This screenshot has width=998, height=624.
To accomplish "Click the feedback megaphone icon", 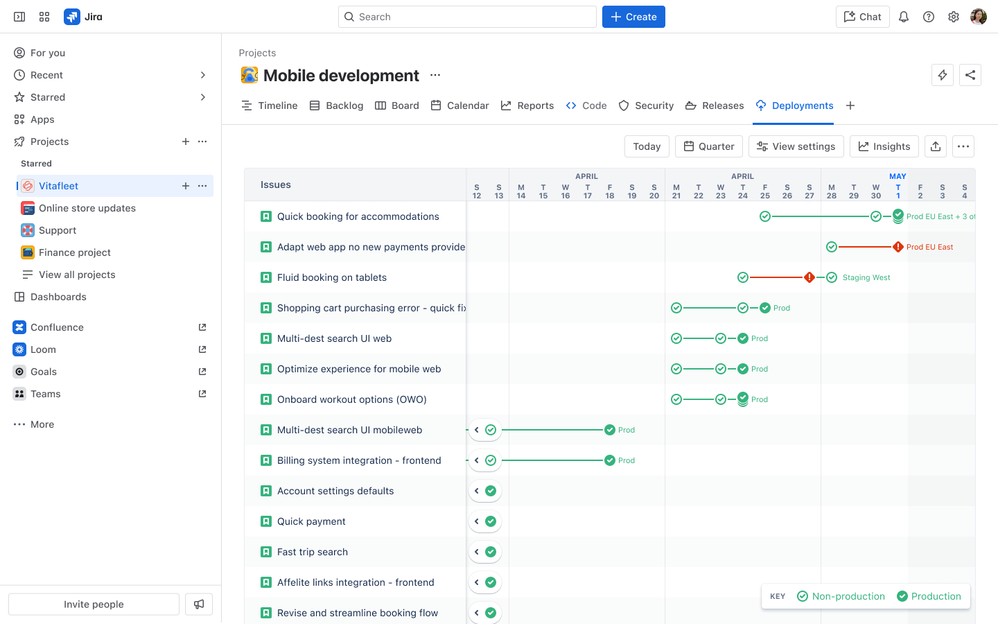I will click(199, 604).
